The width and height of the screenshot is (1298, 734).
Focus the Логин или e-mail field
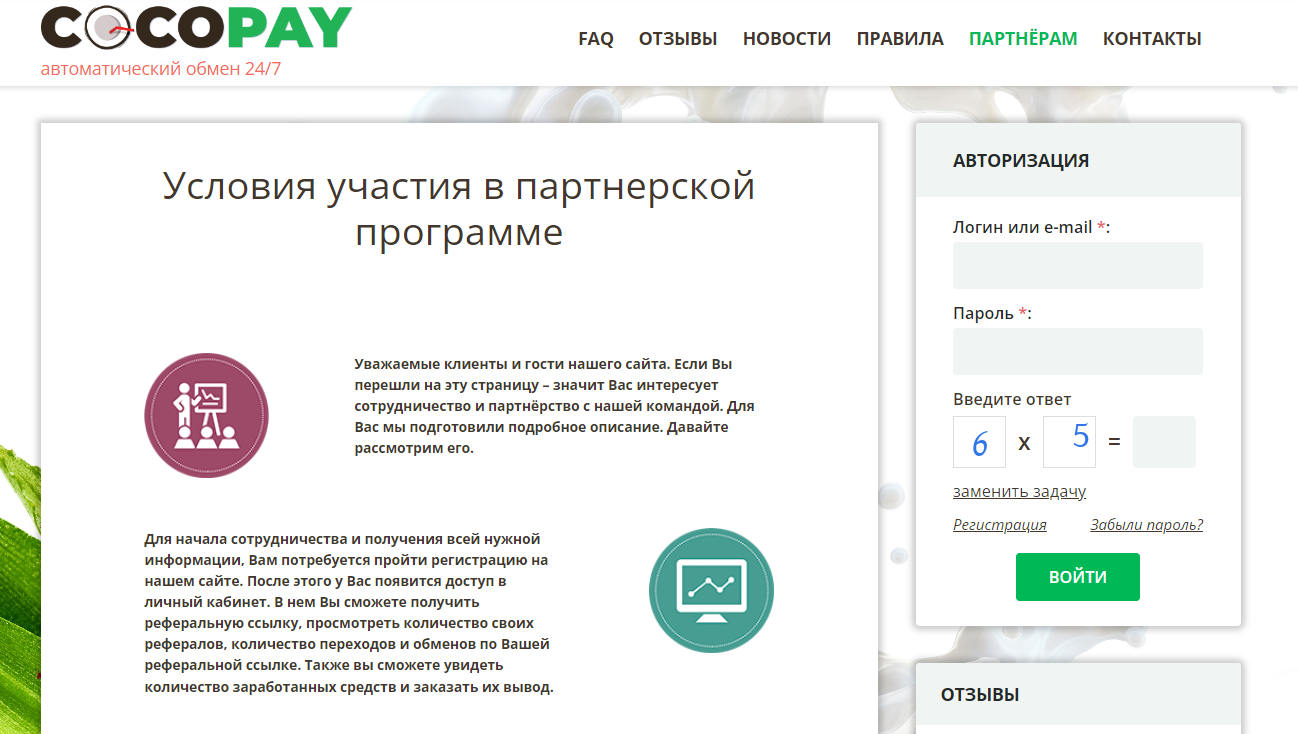tap(1077, 265)
